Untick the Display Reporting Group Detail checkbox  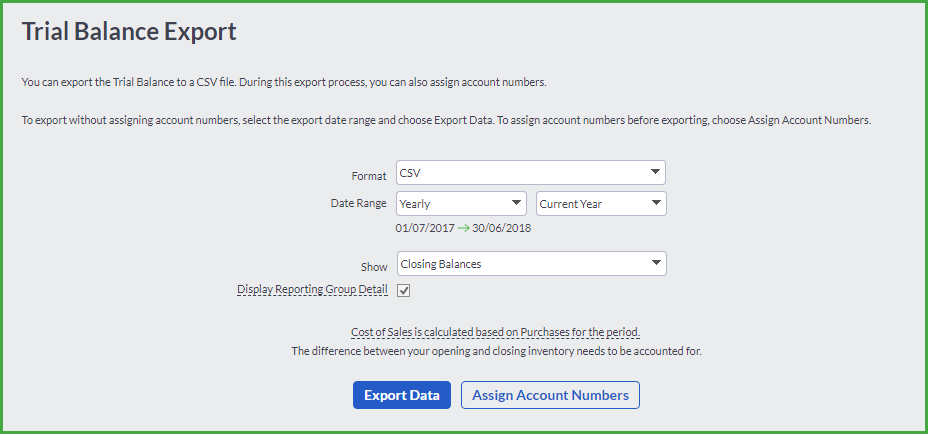(404, 291)
